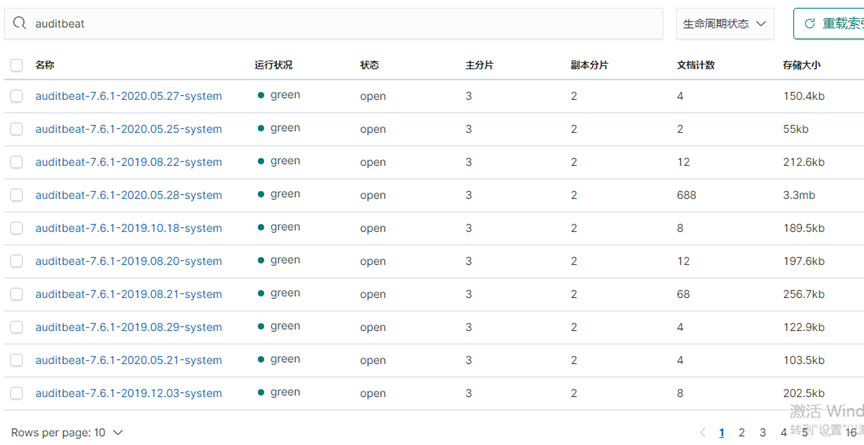Click the 197.6kb storage size value
Screen dimensions: 864x445
coord(804,261)
